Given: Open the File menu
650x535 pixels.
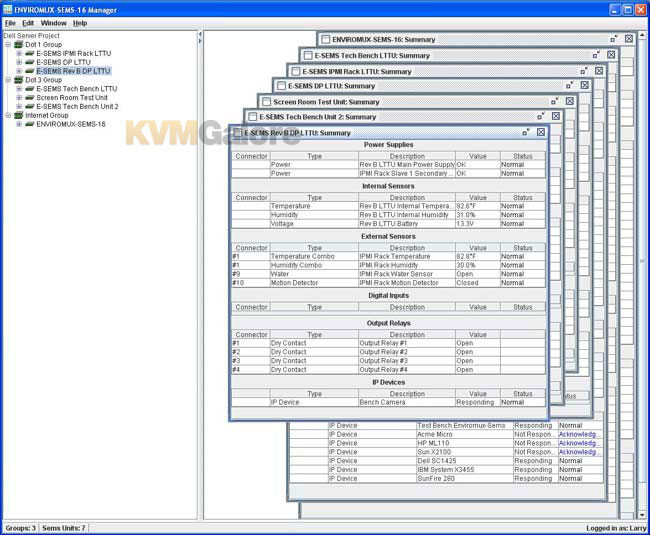Looking at the screenshot, I should click(x=10, y=23).
